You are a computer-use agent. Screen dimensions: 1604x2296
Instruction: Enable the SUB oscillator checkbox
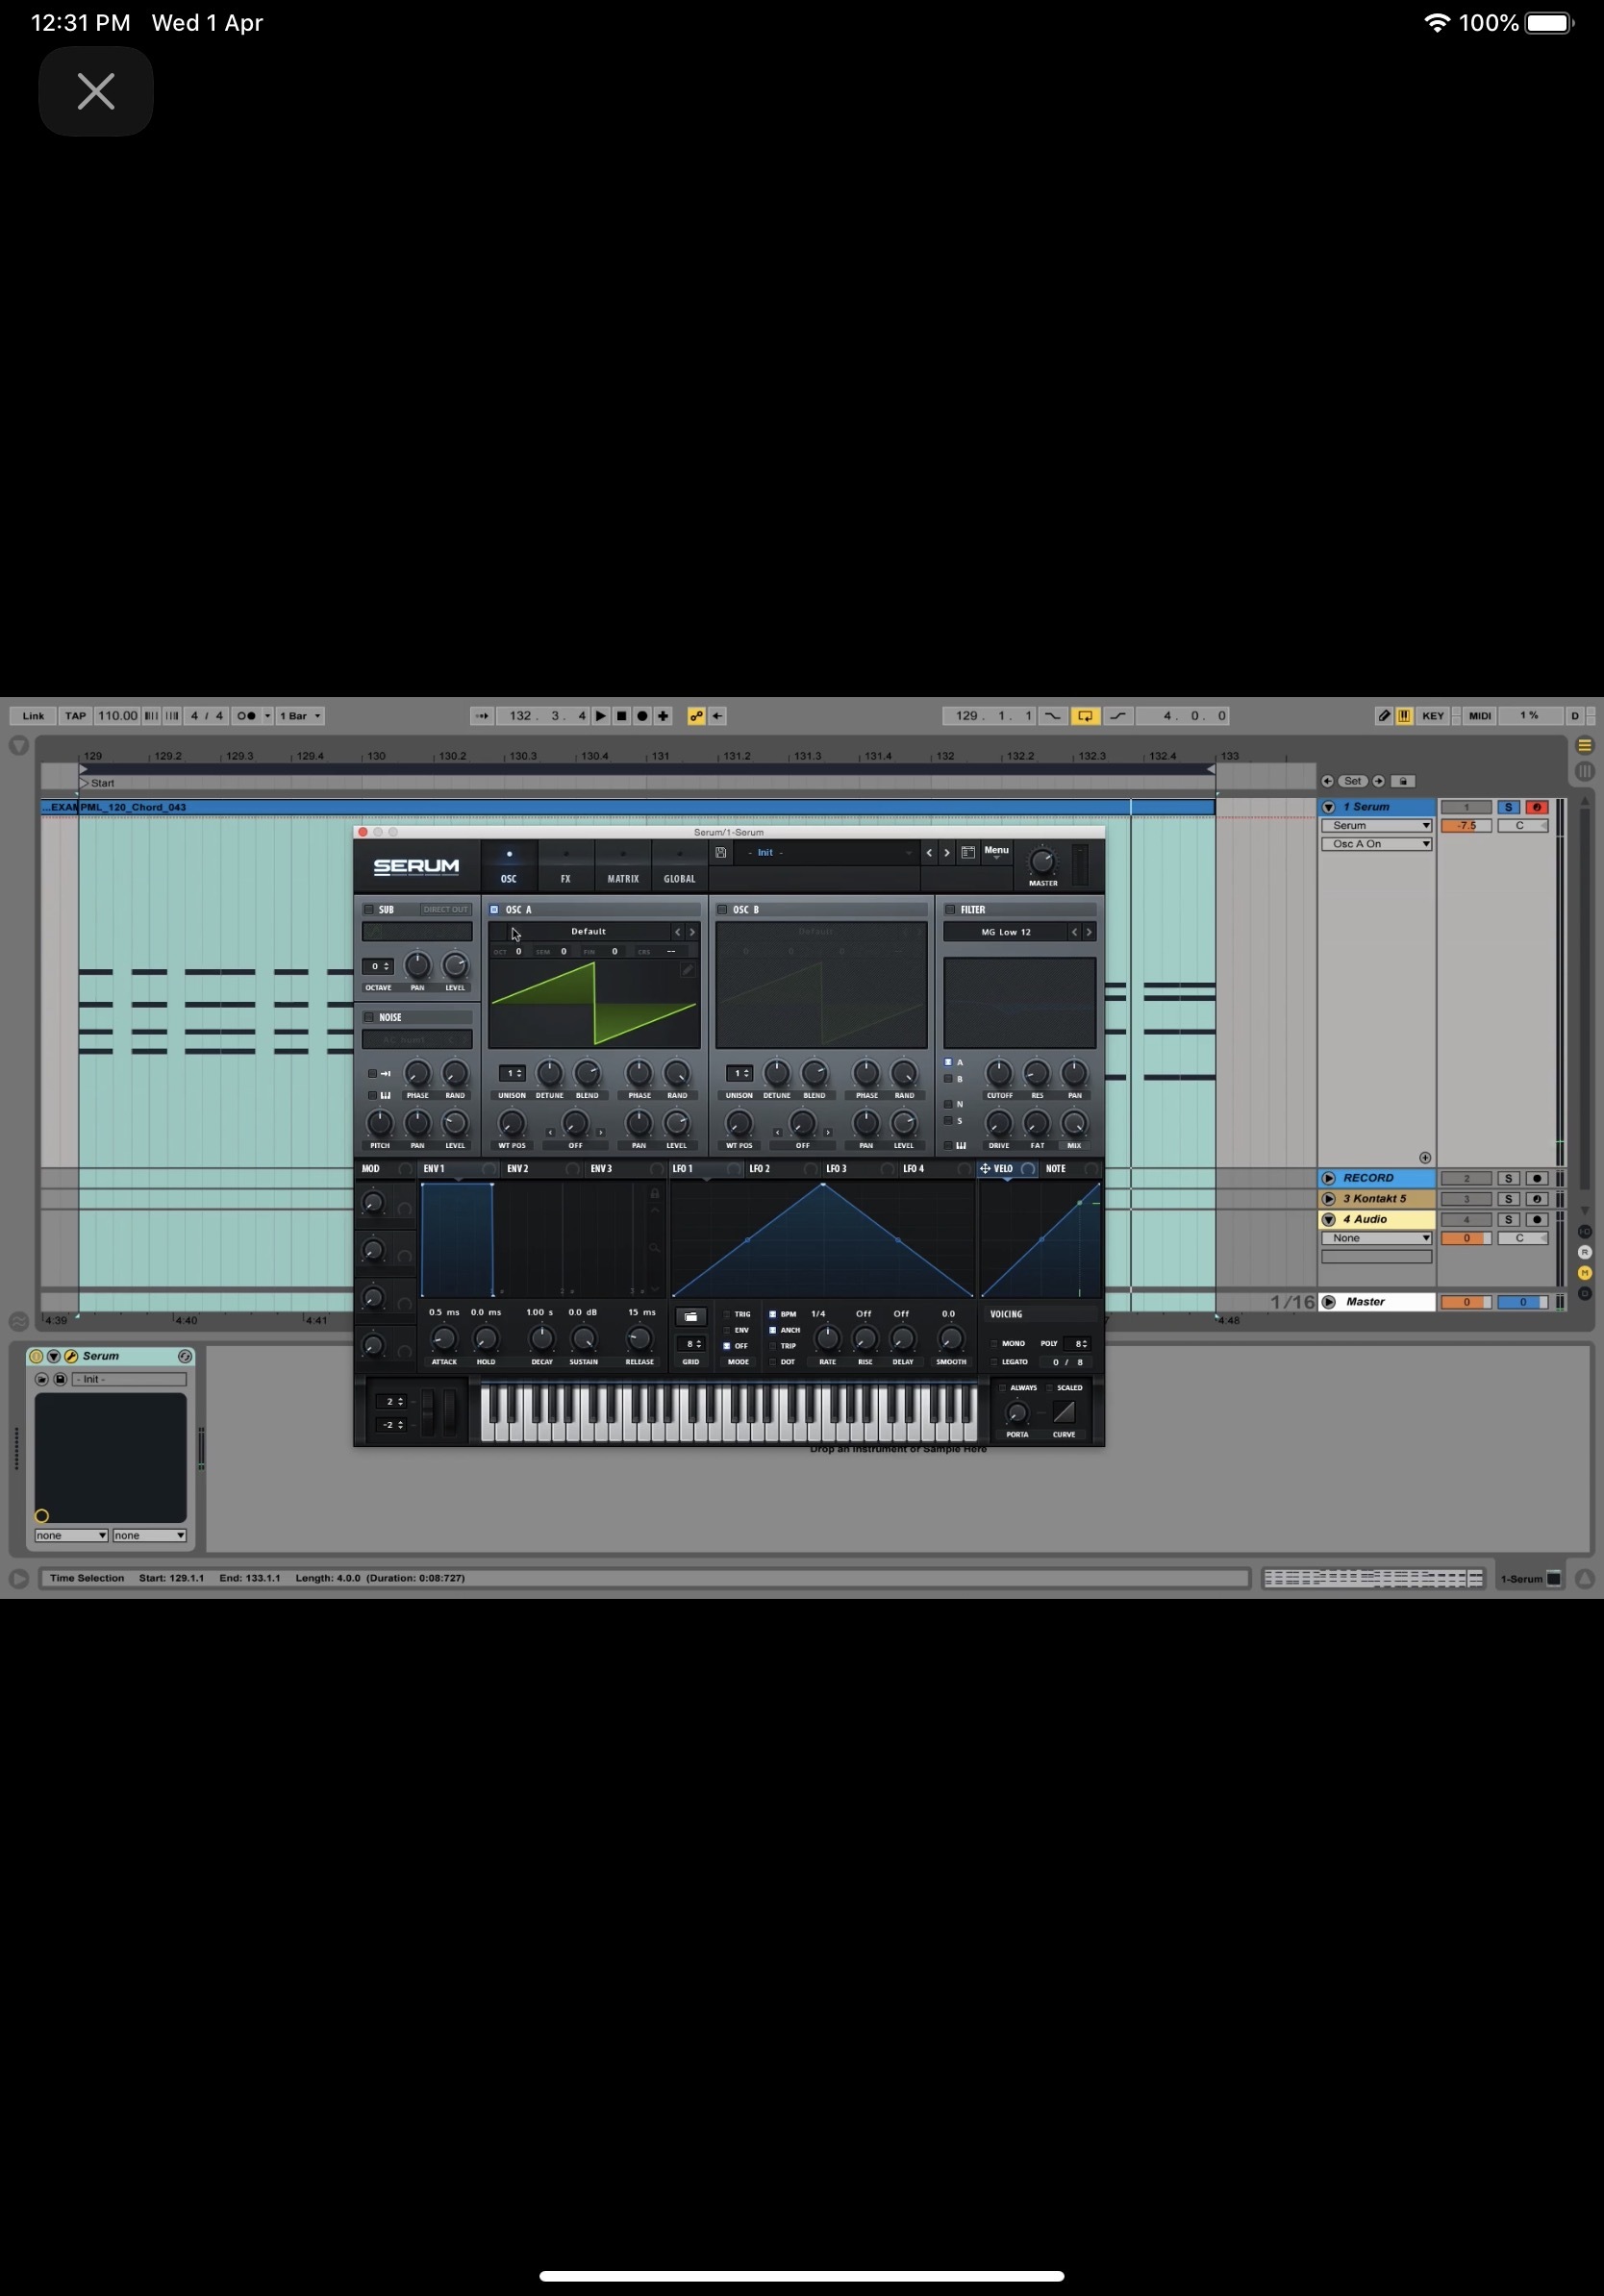point(368,910)
